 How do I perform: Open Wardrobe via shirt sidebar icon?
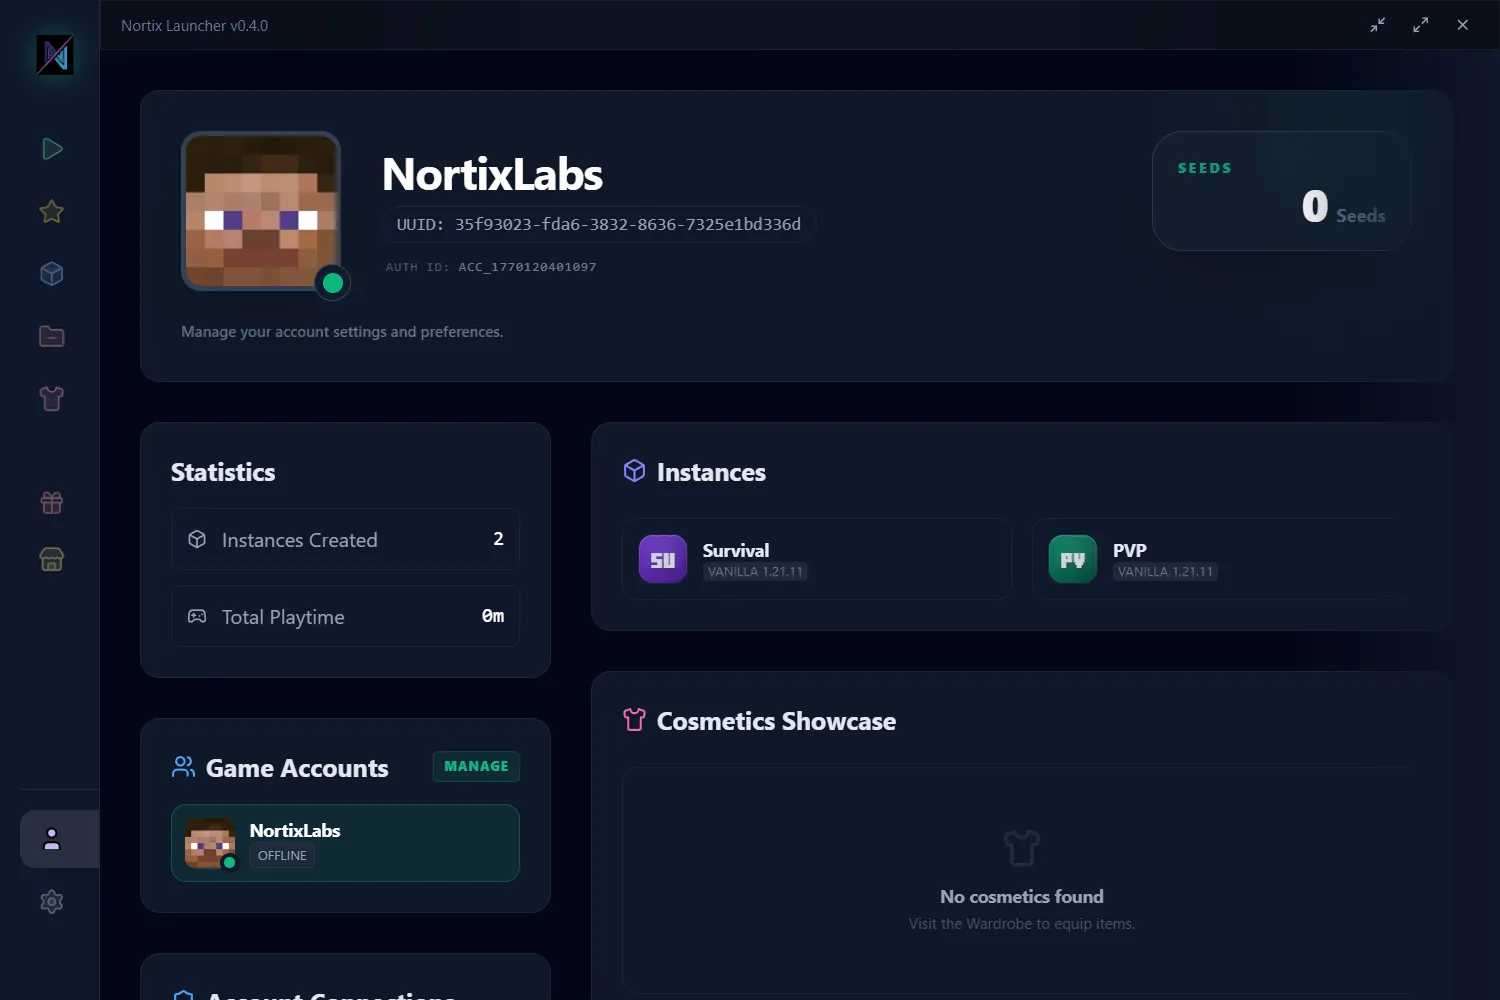coord(52,399)
